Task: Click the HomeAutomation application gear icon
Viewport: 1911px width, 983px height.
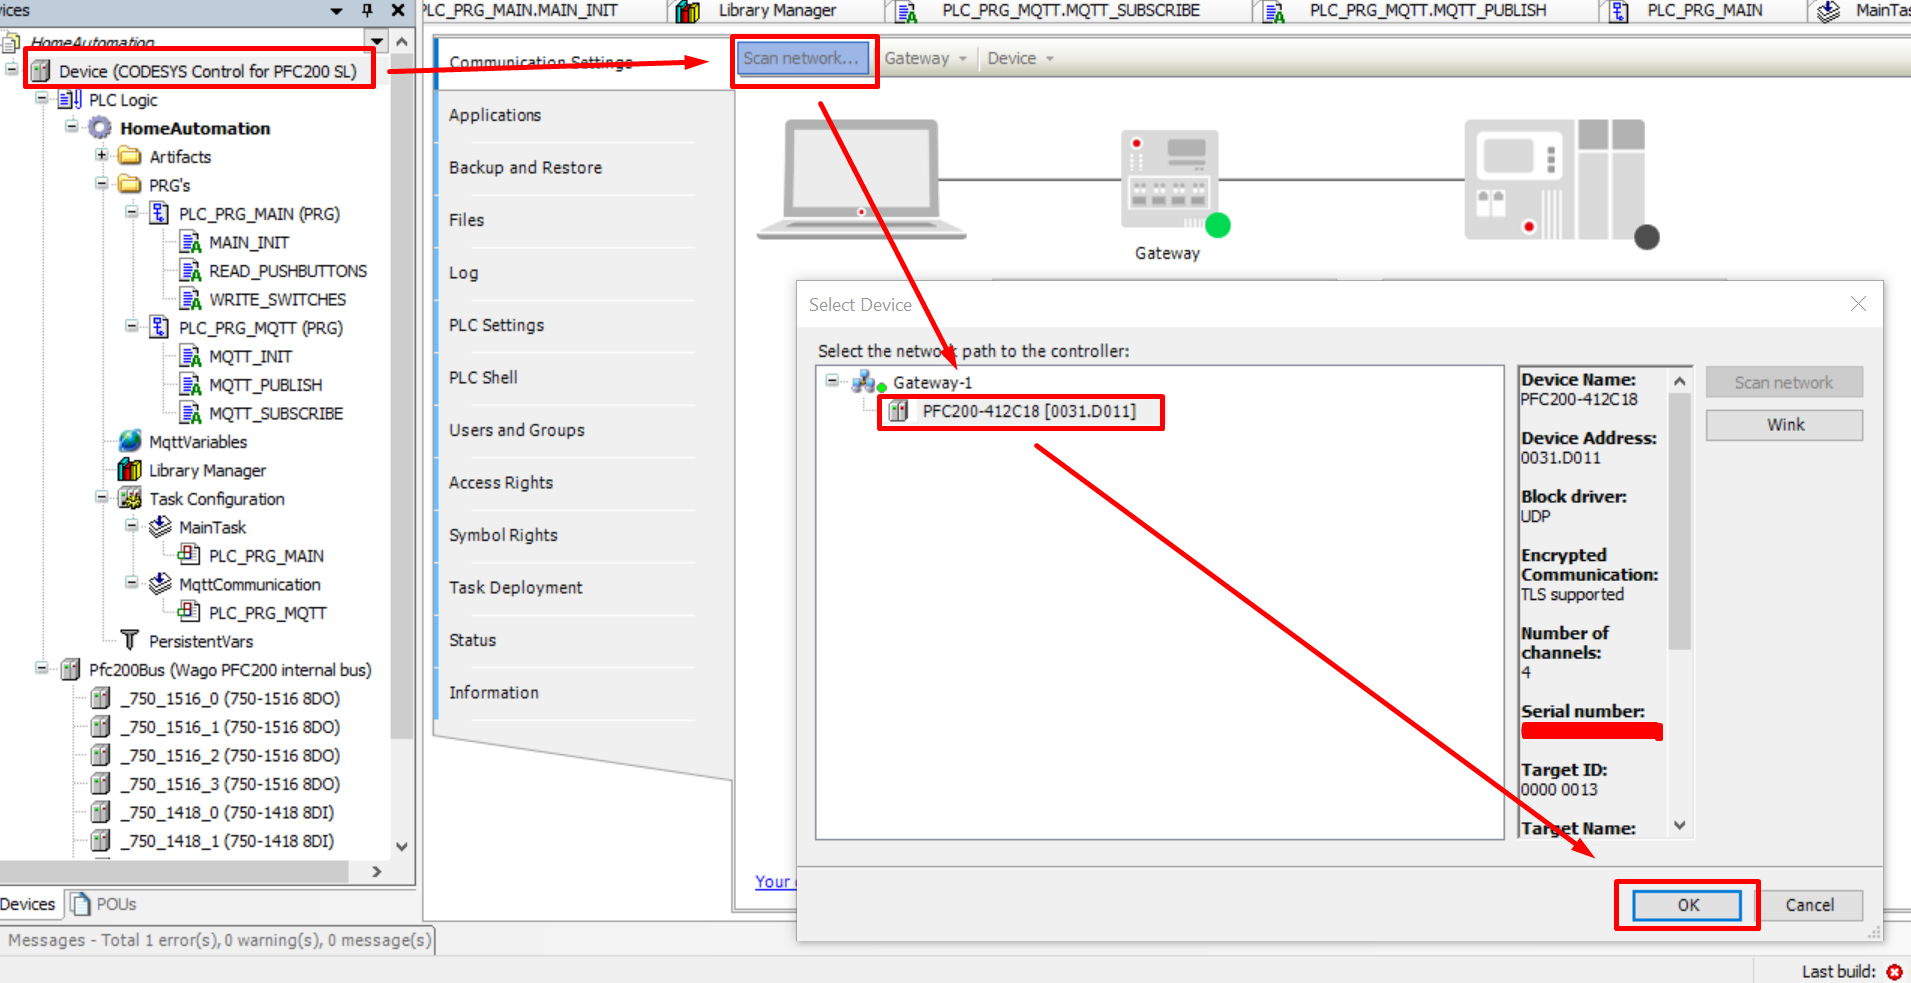Action: point(100,128)
